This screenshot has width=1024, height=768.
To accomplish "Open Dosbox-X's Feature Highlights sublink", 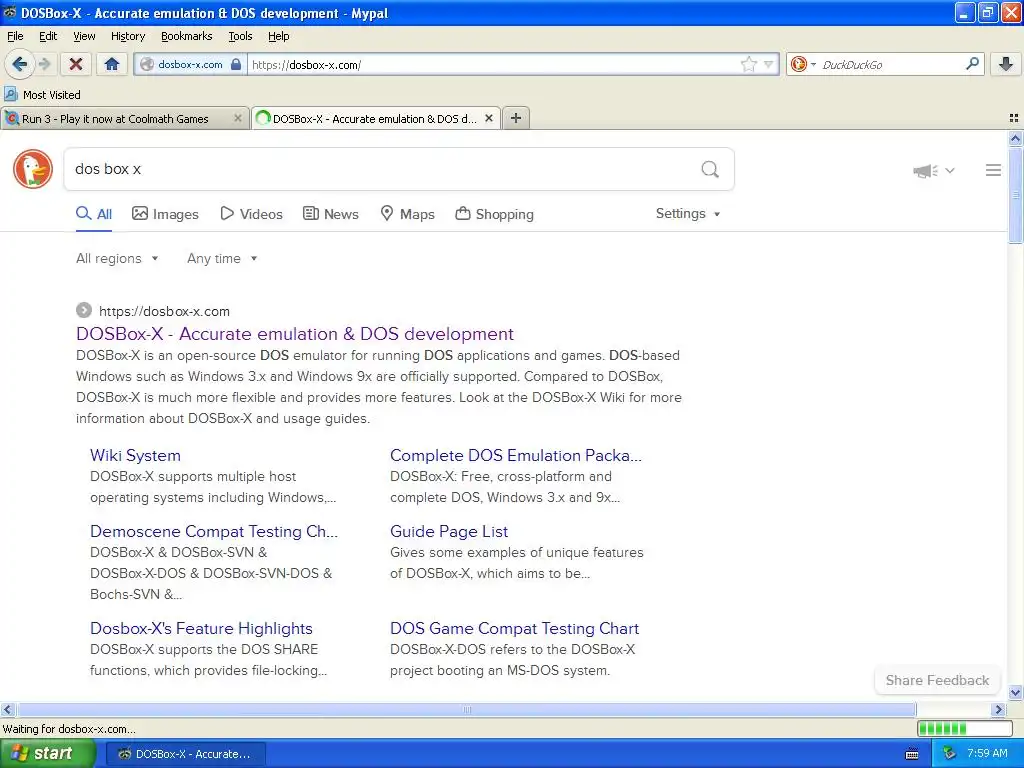I will (201, 628).
